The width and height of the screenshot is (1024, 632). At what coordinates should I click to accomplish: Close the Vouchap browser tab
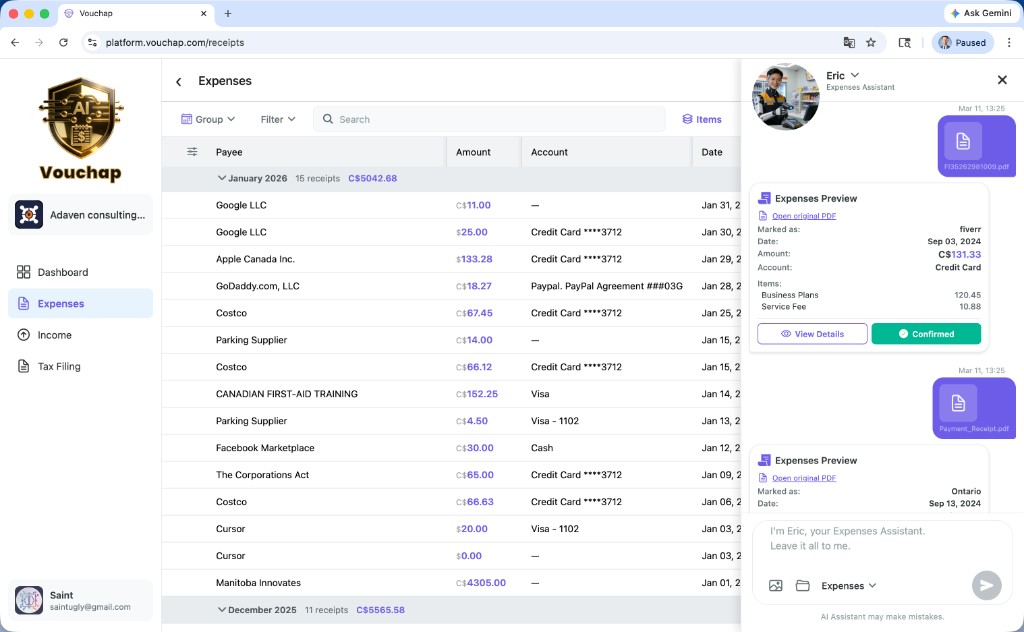[x=204, y=13]
